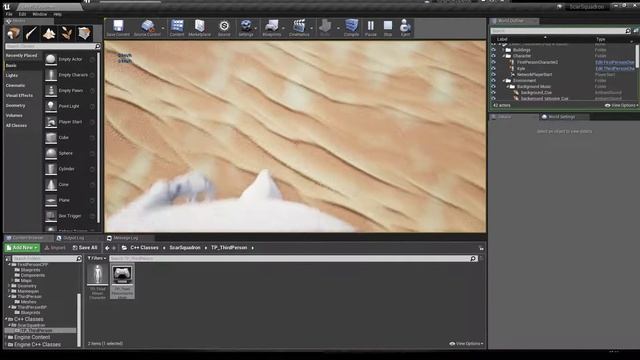This screenshot has width=640, height=360.
Task: Select the Cone item in Basic list
Action: coord(69,184)
